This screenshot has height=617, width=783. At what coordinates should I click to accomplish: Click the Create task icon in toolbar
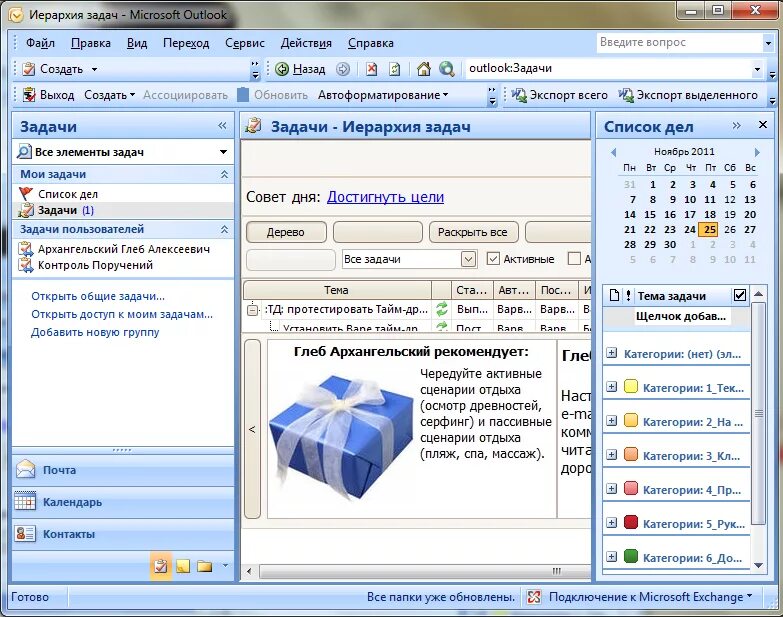pyautogui.click(x=29, y=69)
